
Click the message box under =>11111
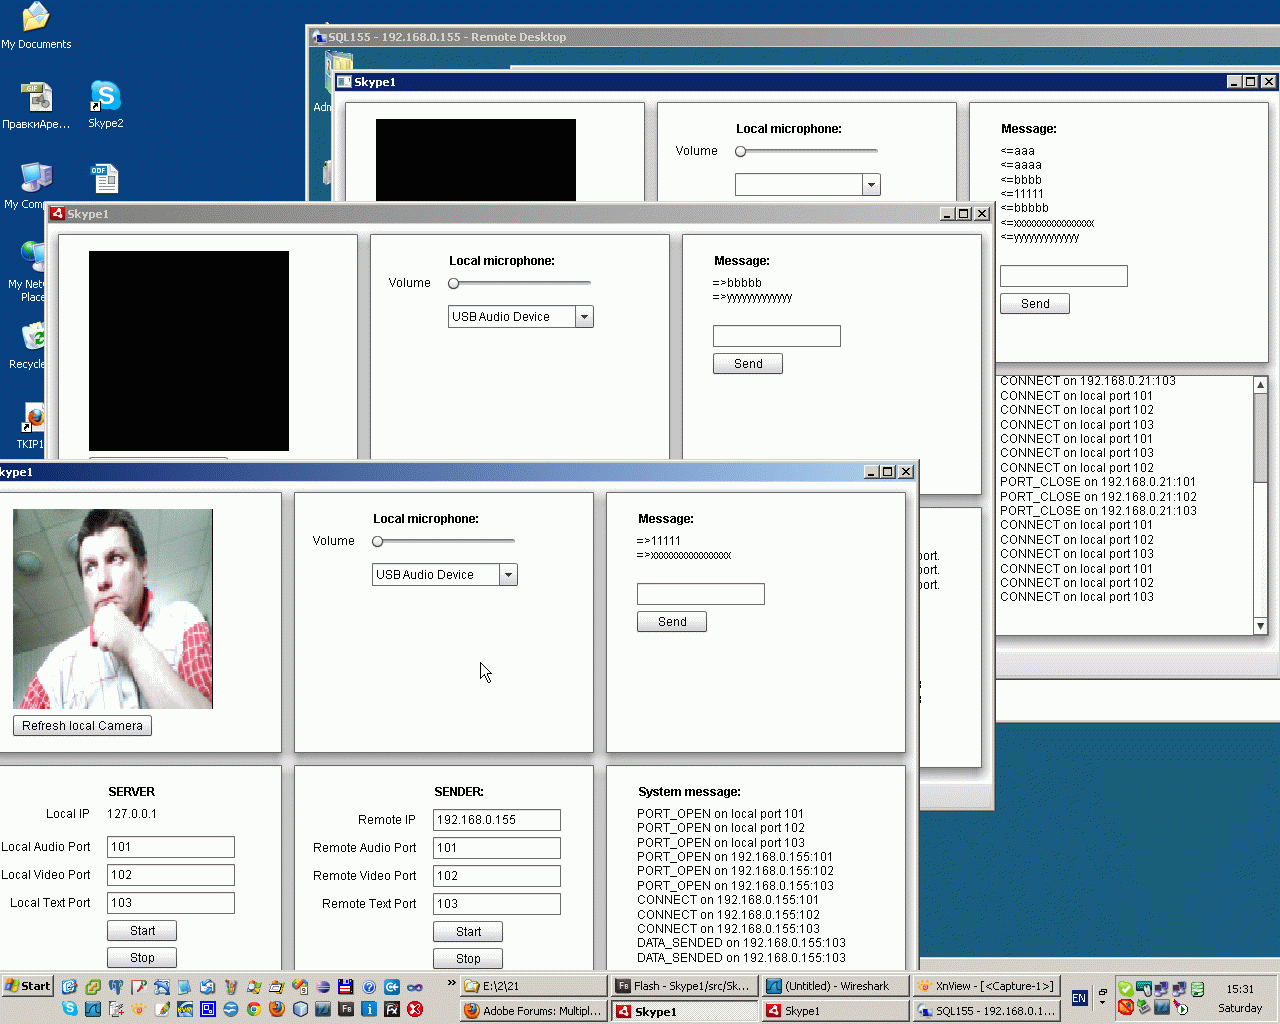click(701, 594)
